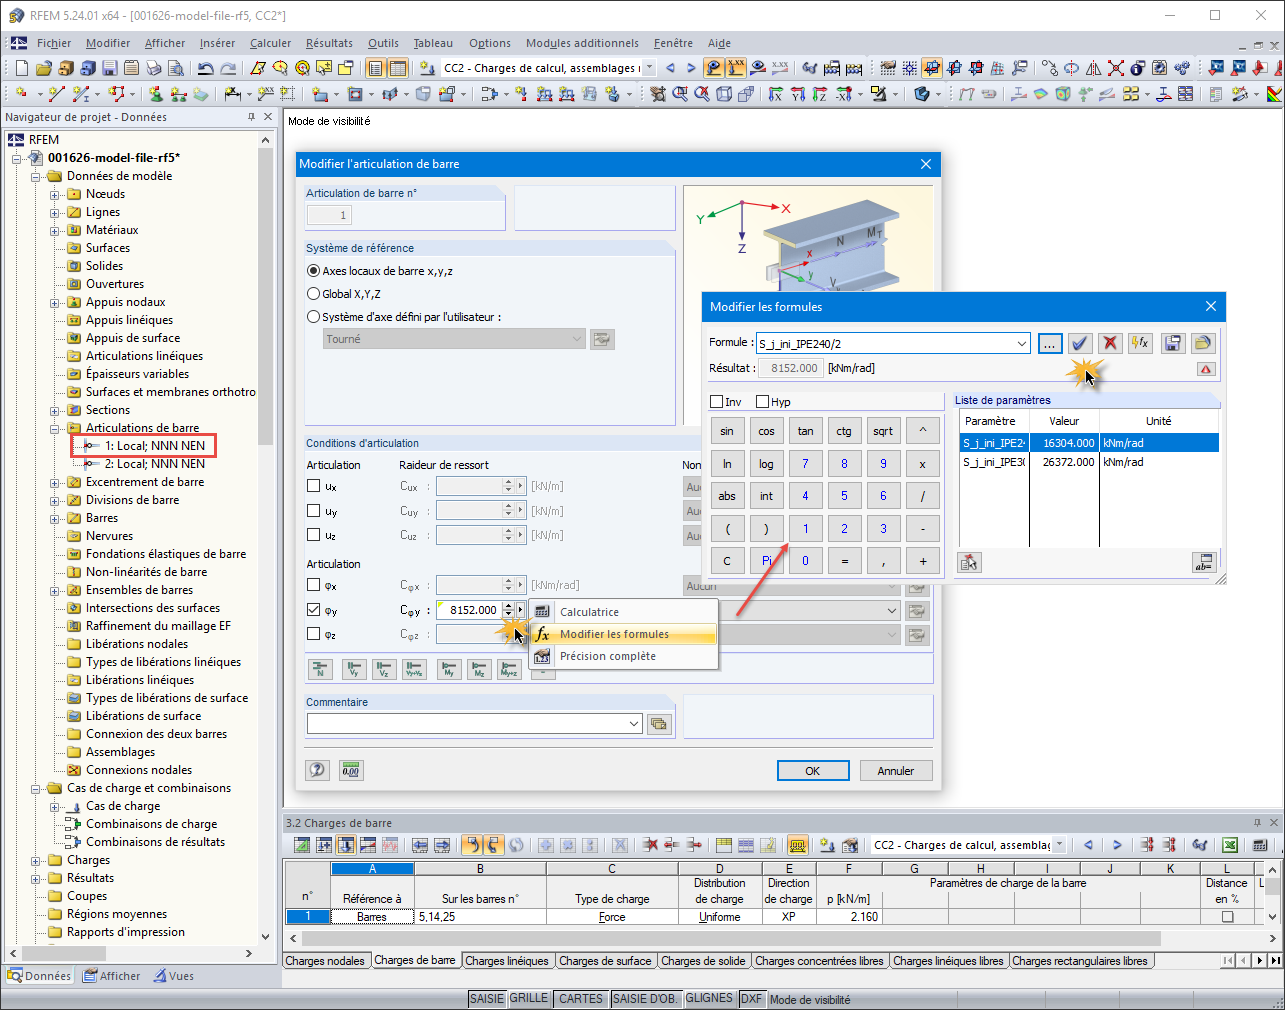Viewport: 1285px width, 1010px height.
Task: Apply the formula with the checkmark icon
Action: point(1079,343)
